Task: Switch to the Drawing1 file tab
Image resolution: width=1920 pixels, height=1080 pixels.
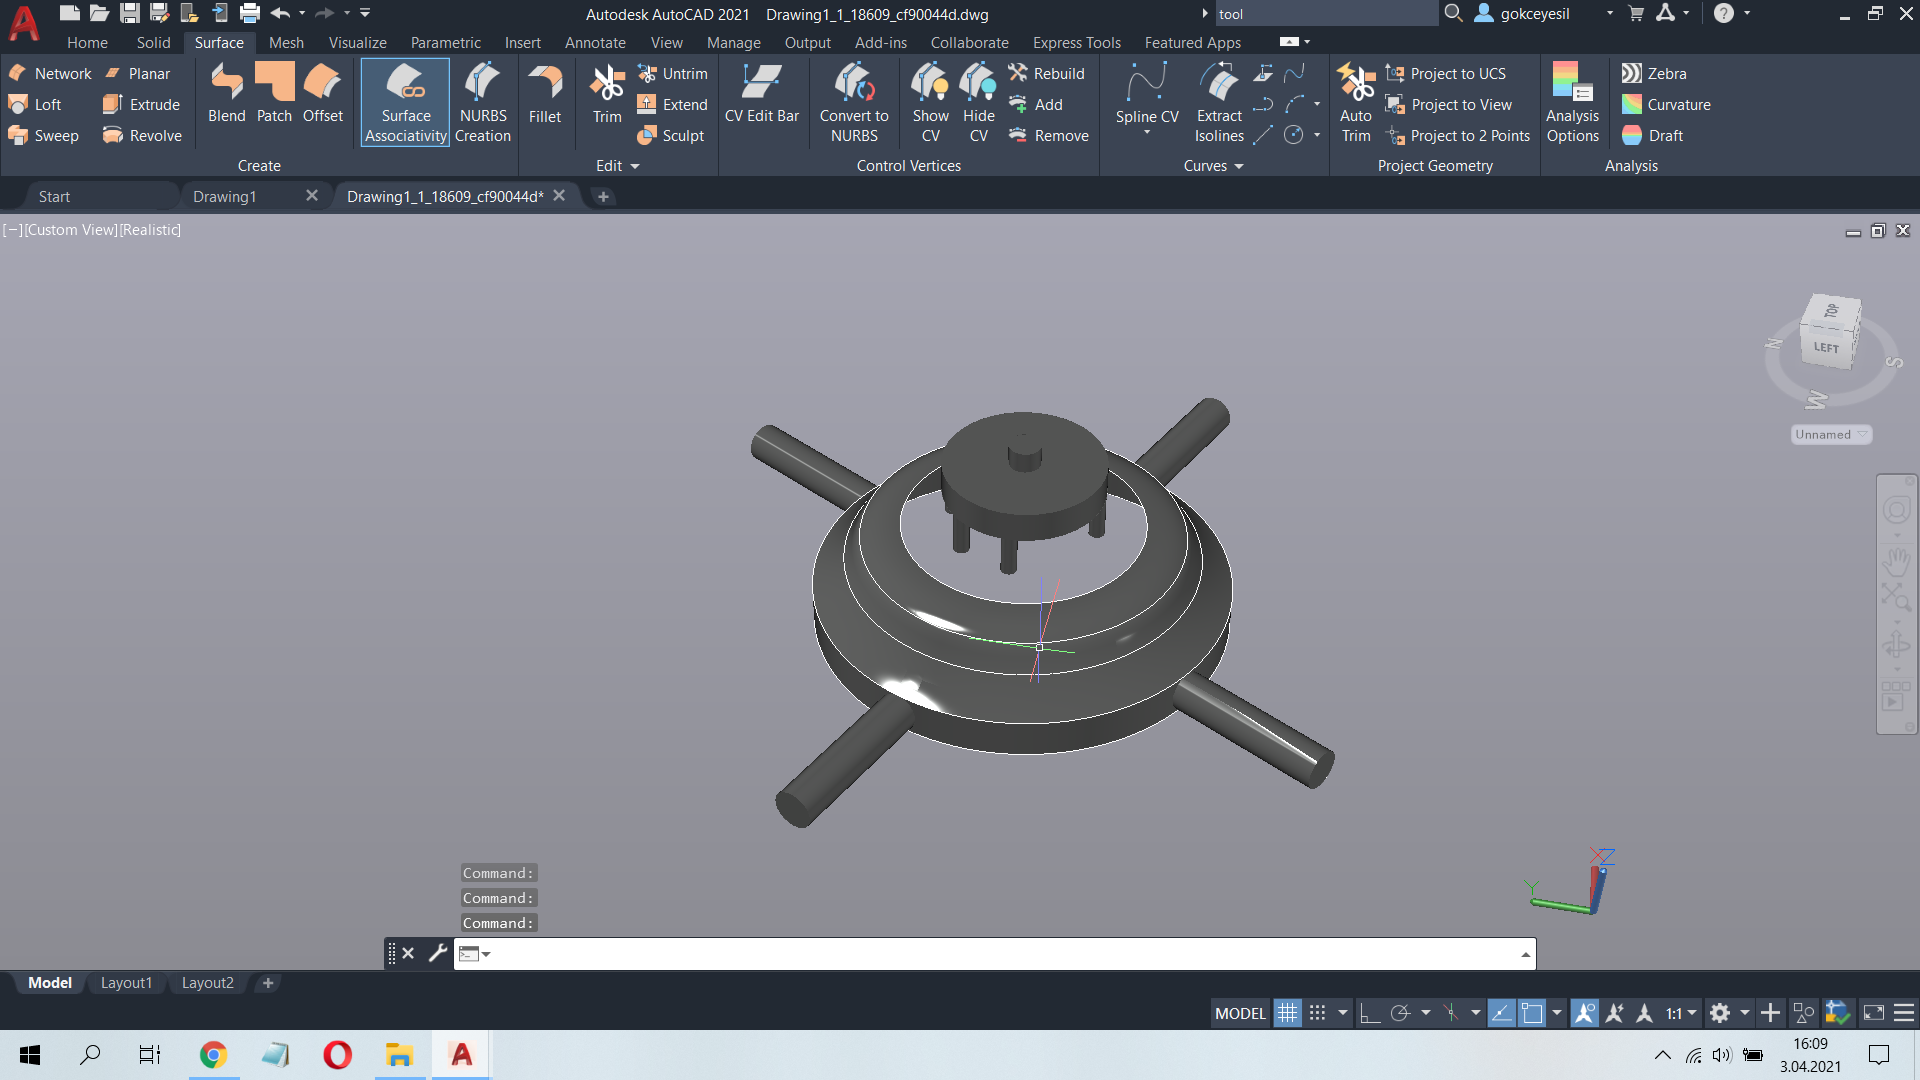Action: tap(225, 197)
